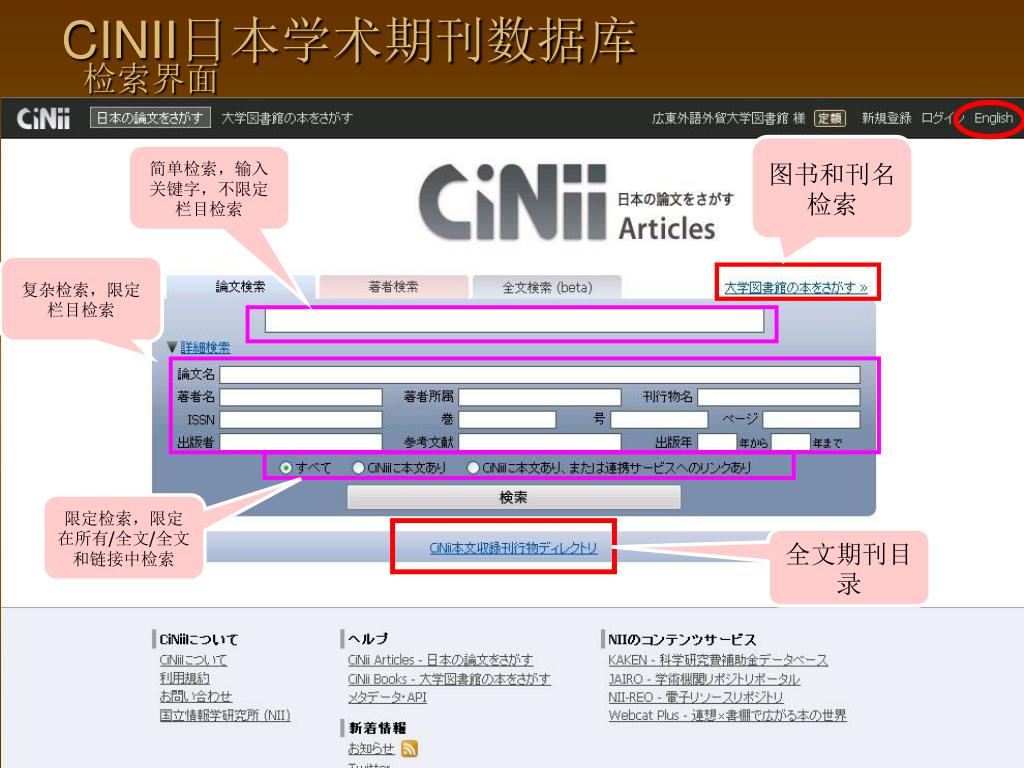Click the ページ input field
This screenshot has width=1024, height=768.
click(x=811, y=419)
